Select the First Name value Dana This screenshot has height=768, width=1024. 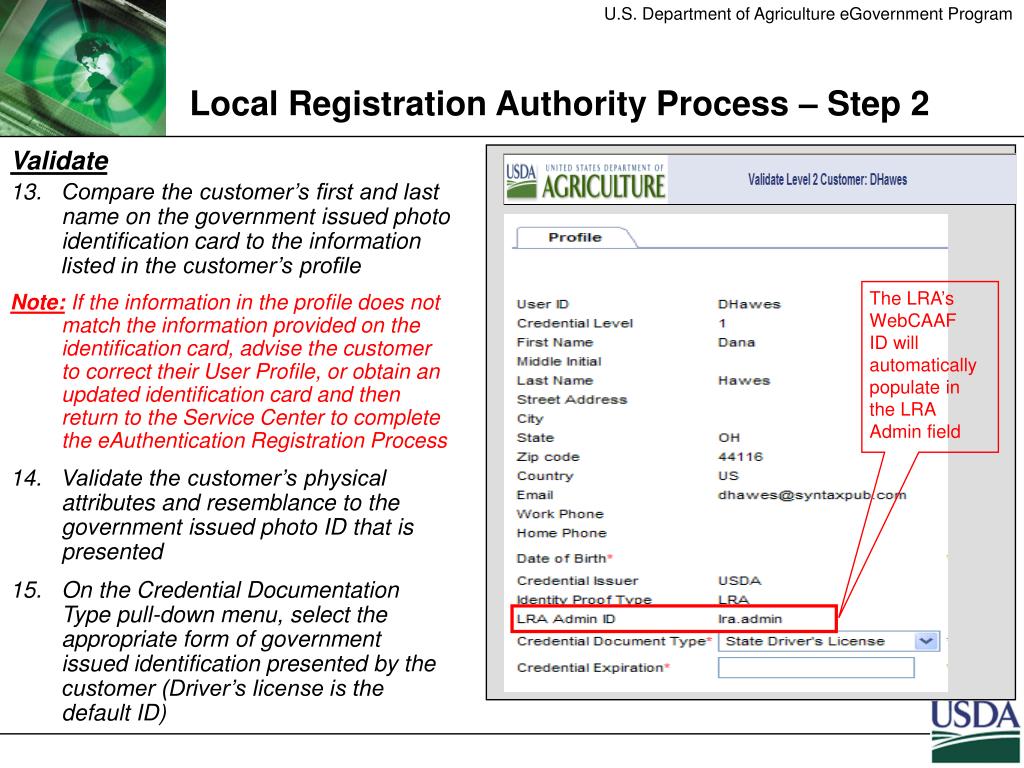click(x=736, y=342)
